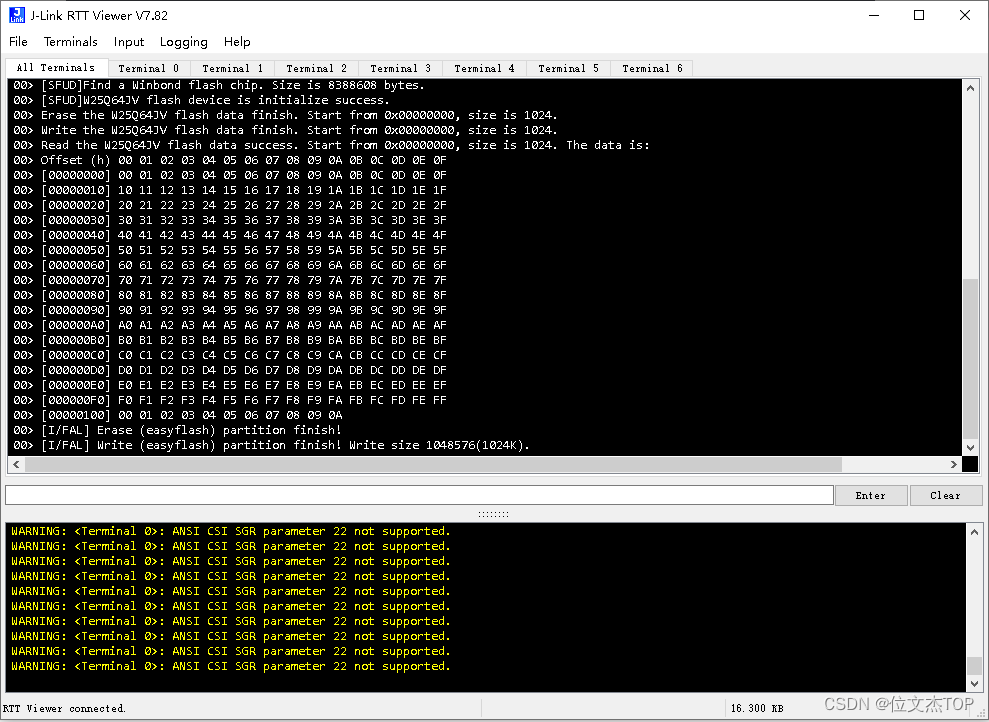
Task: Click the left arrow of horizontal scrollbar
Action: pos(15,463)
